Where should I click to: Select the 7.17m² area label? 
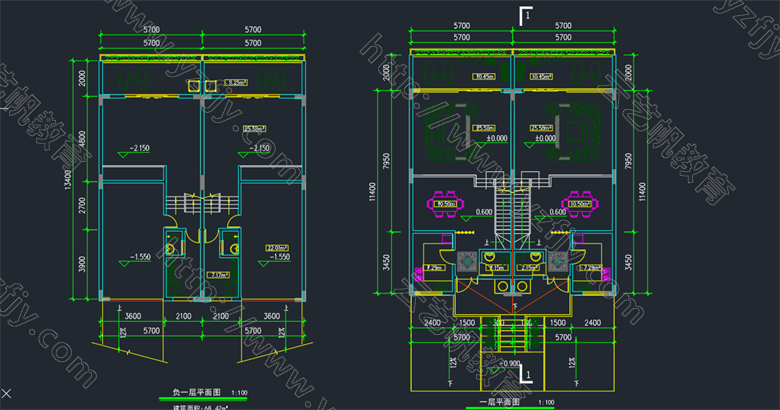[x=218, y=275]
